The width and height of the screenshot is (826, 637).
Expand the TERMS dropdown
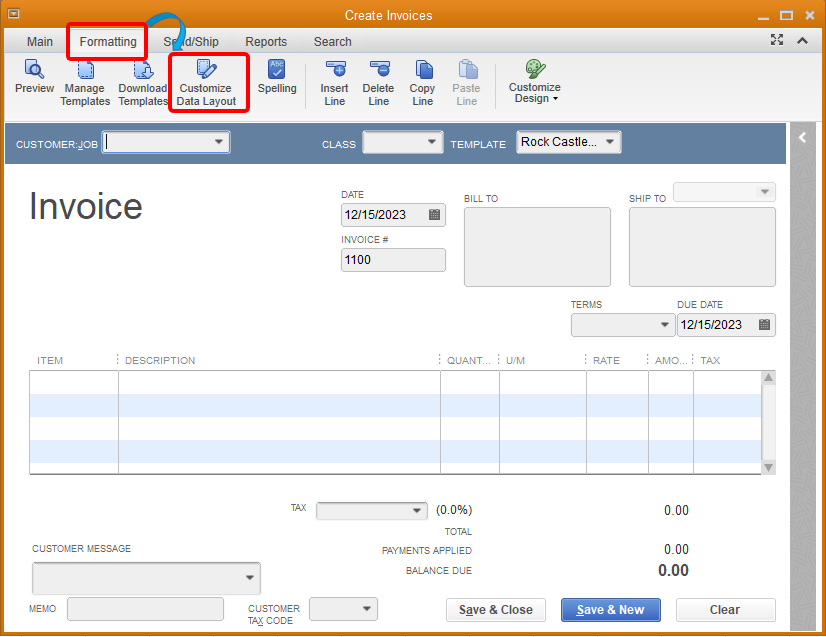(665, 324)
